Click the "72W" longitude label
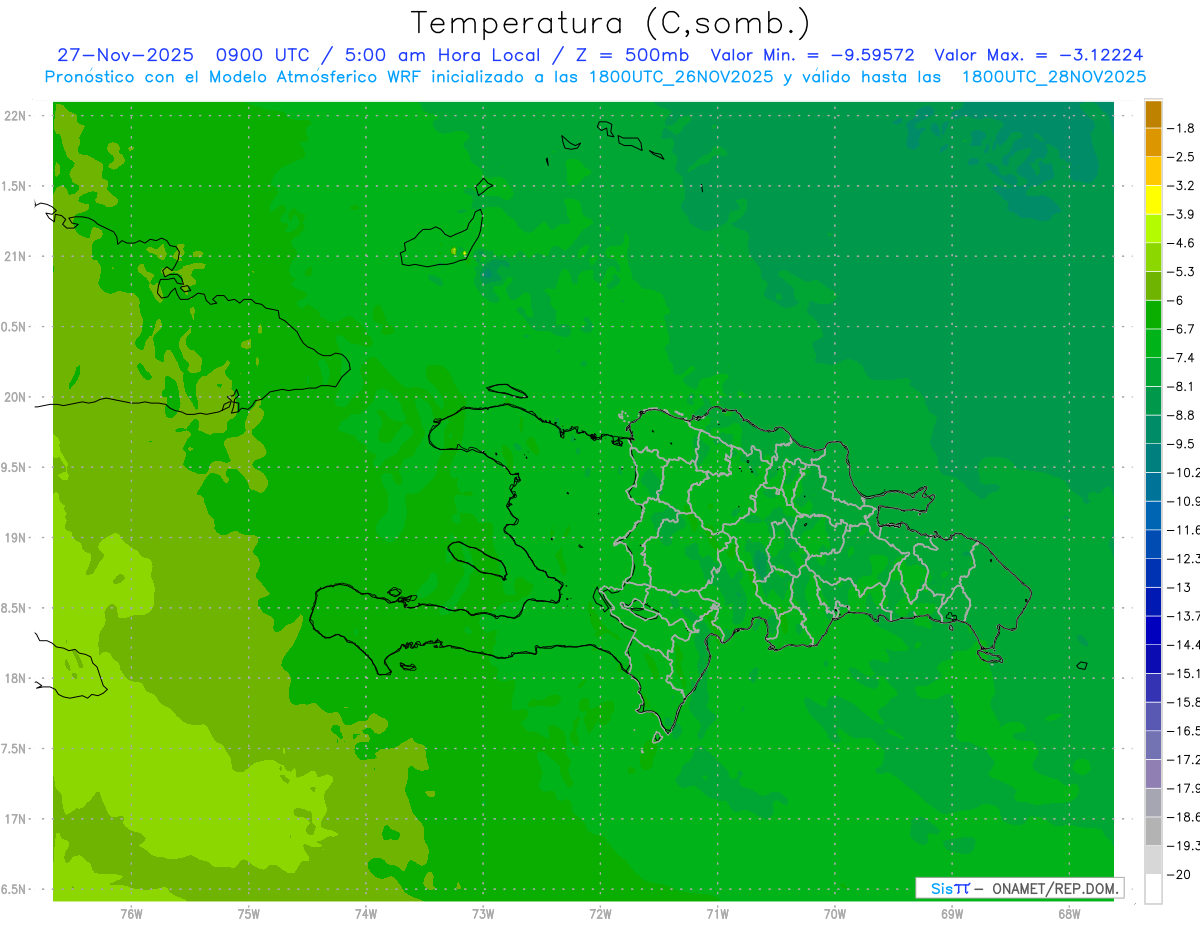This screenshot has width=1200, height=927. coord(600,914)
